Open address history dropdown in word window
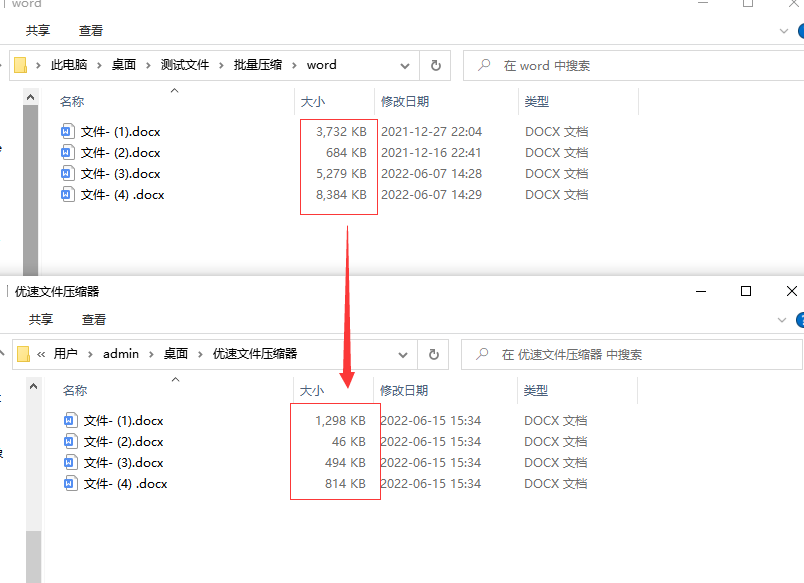This screenshot has width=804, height=583. (405, 66)
